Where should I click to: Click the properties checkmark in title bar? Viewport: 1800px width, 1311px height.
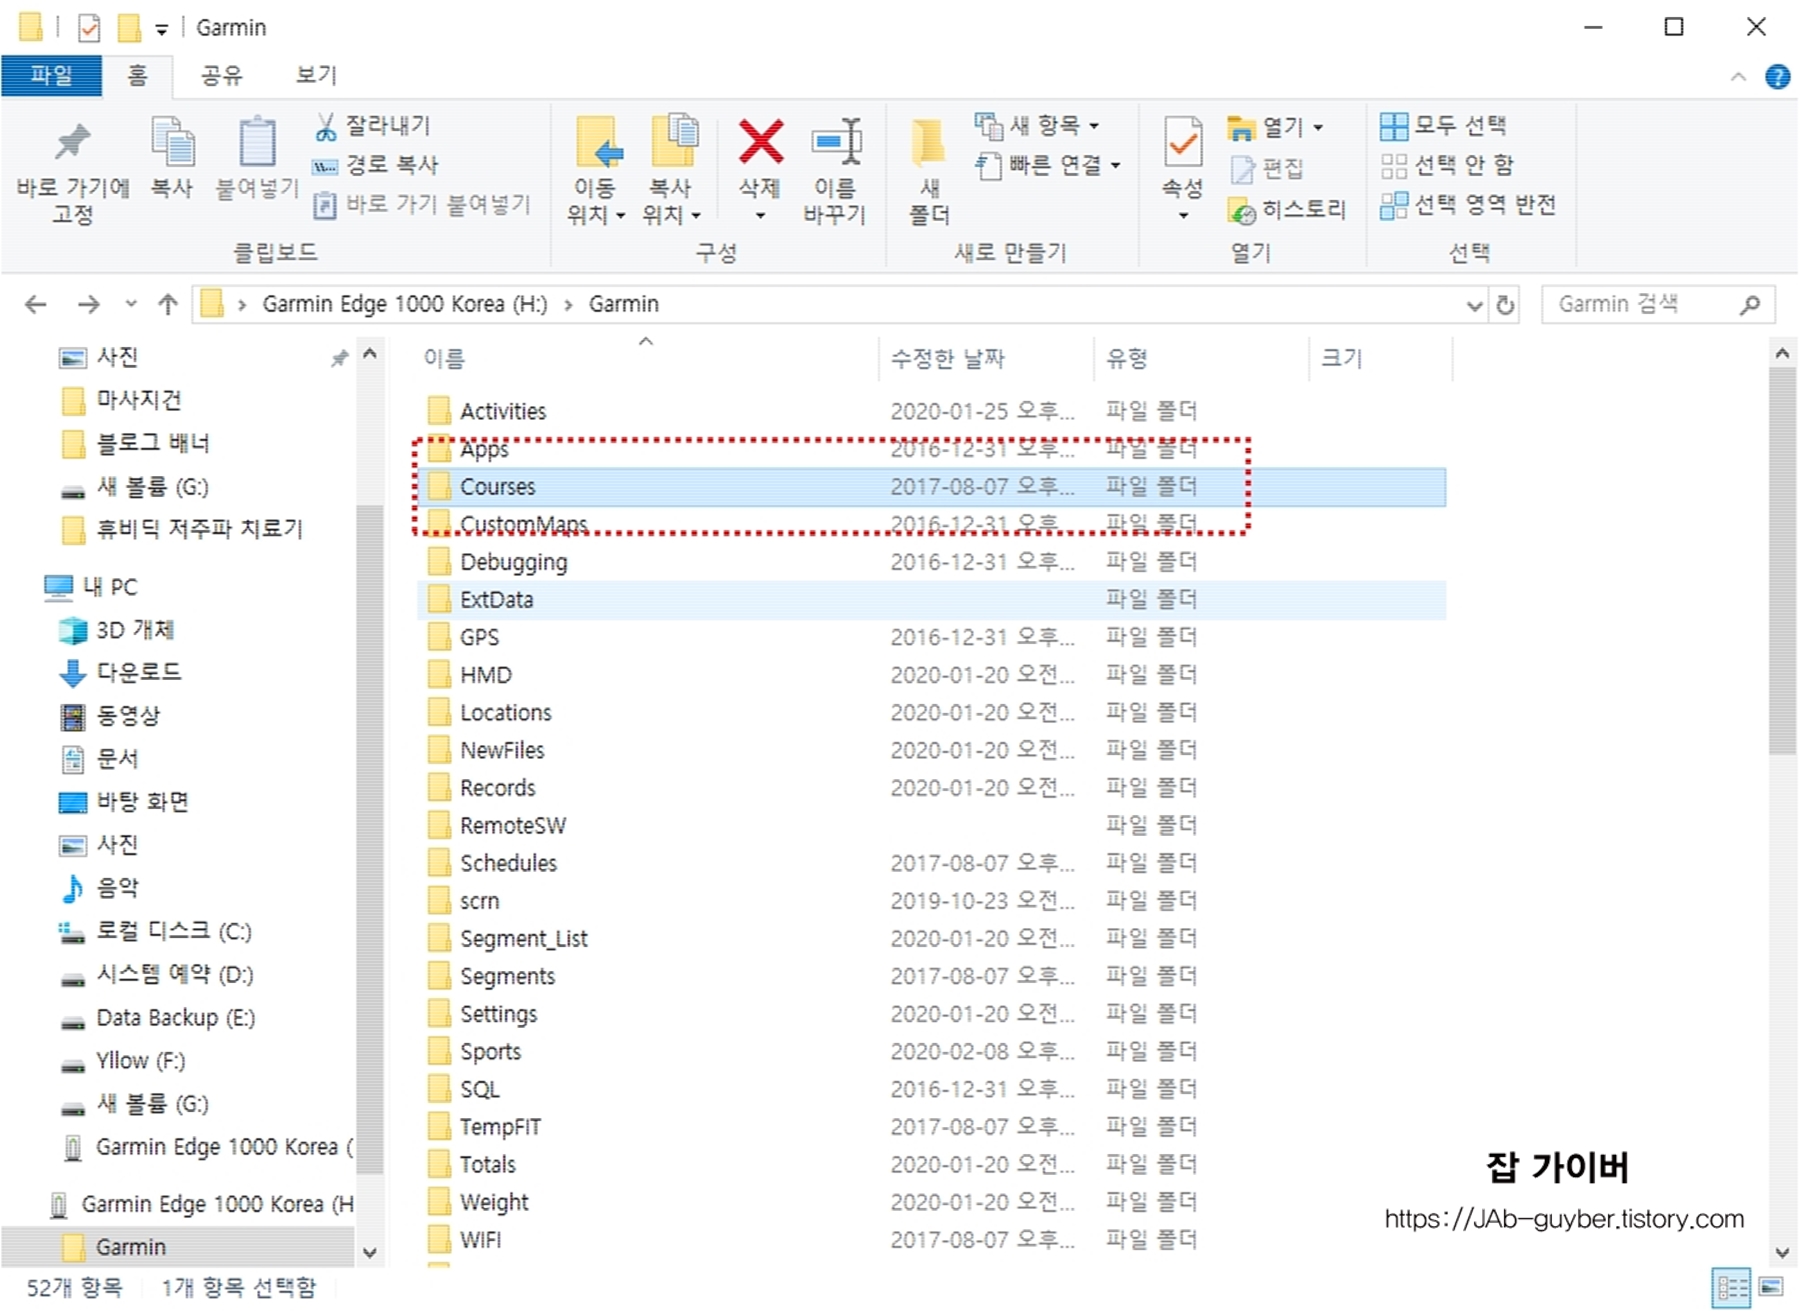click(89, 28)
